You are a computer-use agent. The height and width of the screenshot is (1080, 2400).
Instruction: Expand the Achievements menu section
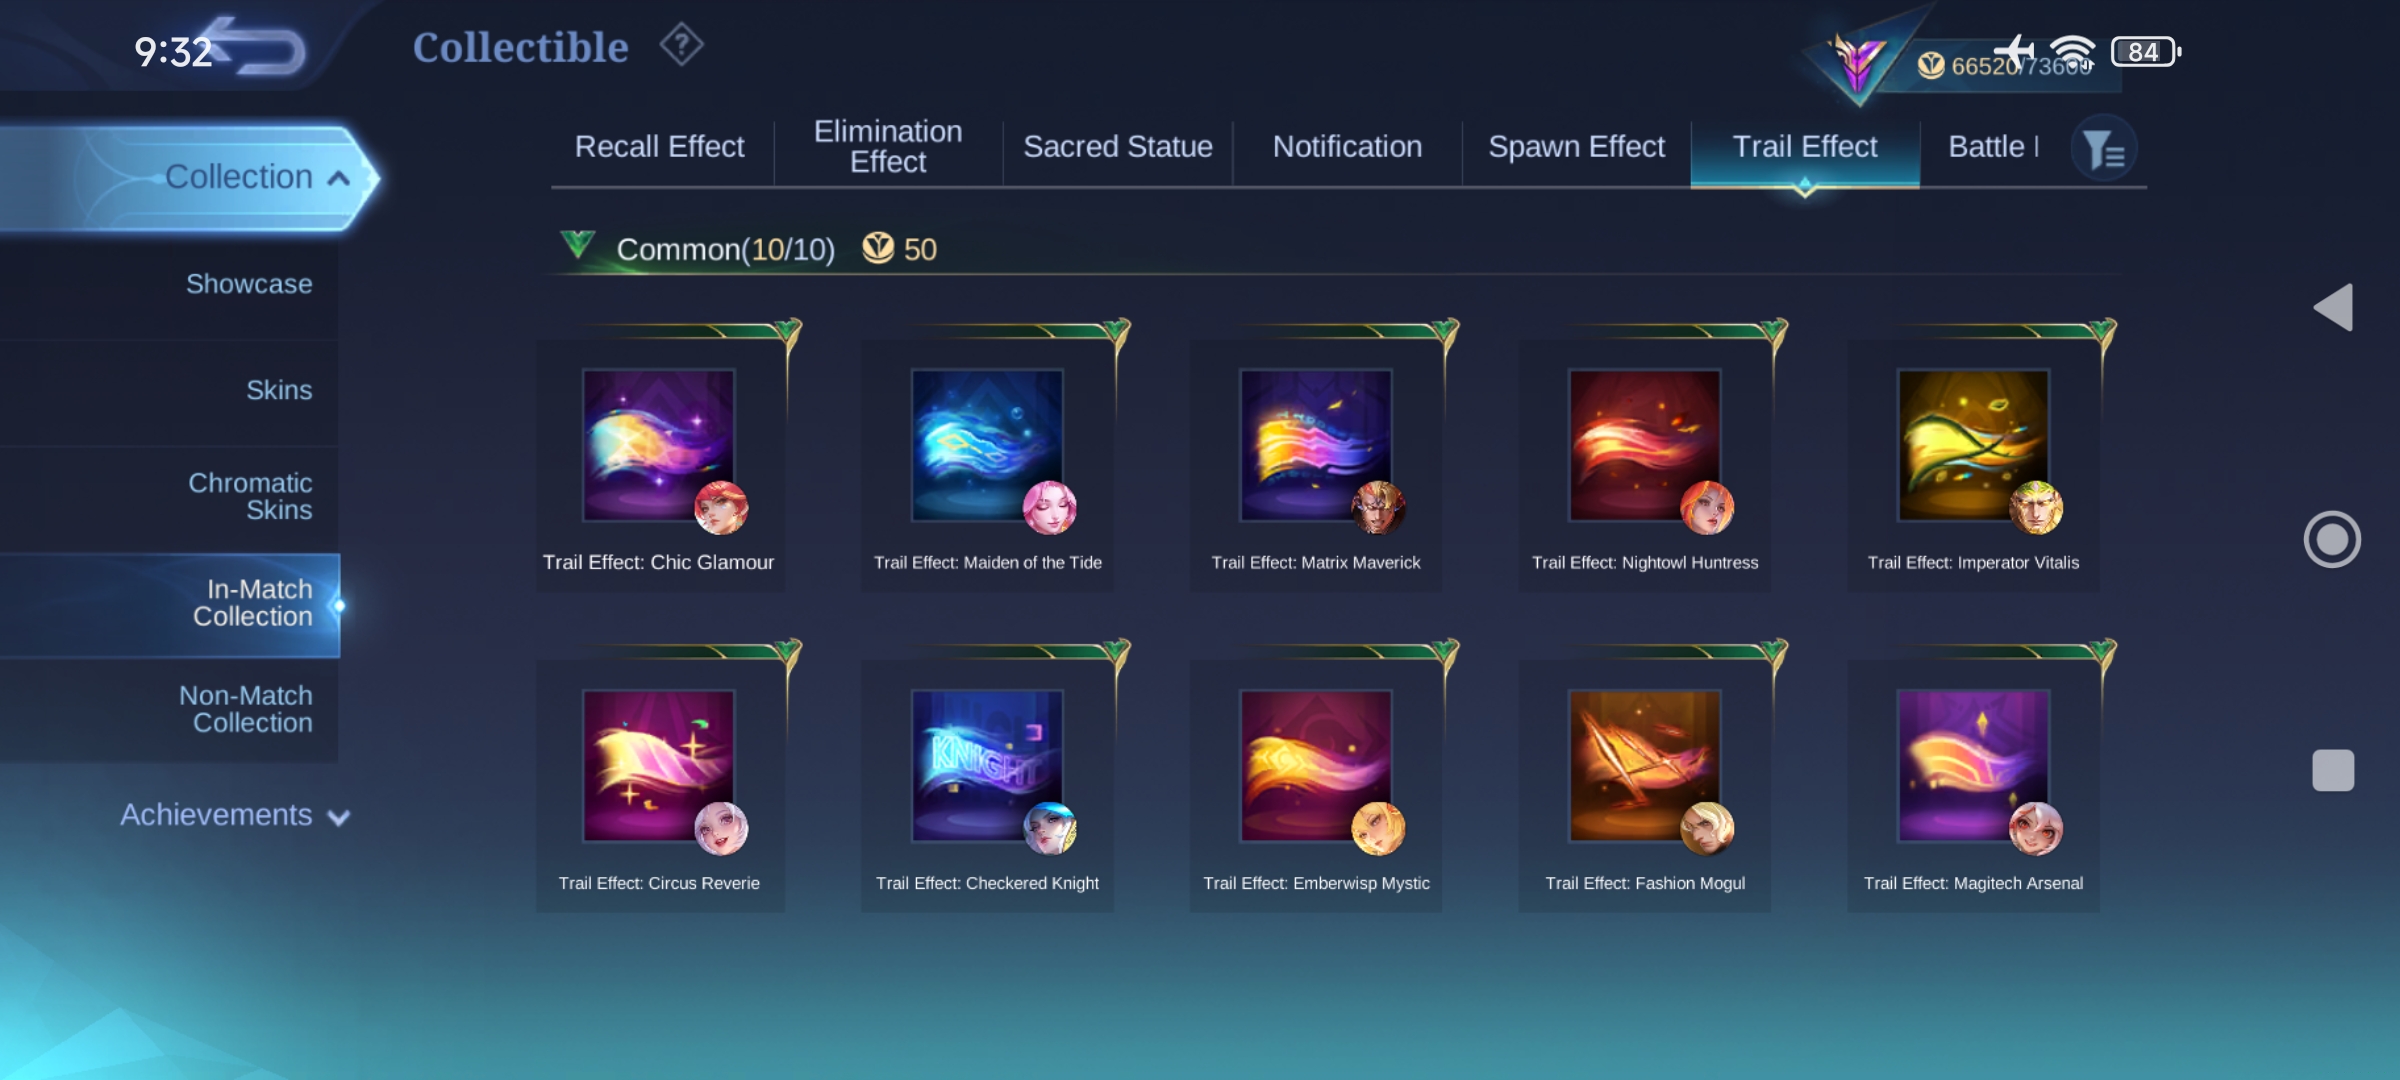(235, 815)
